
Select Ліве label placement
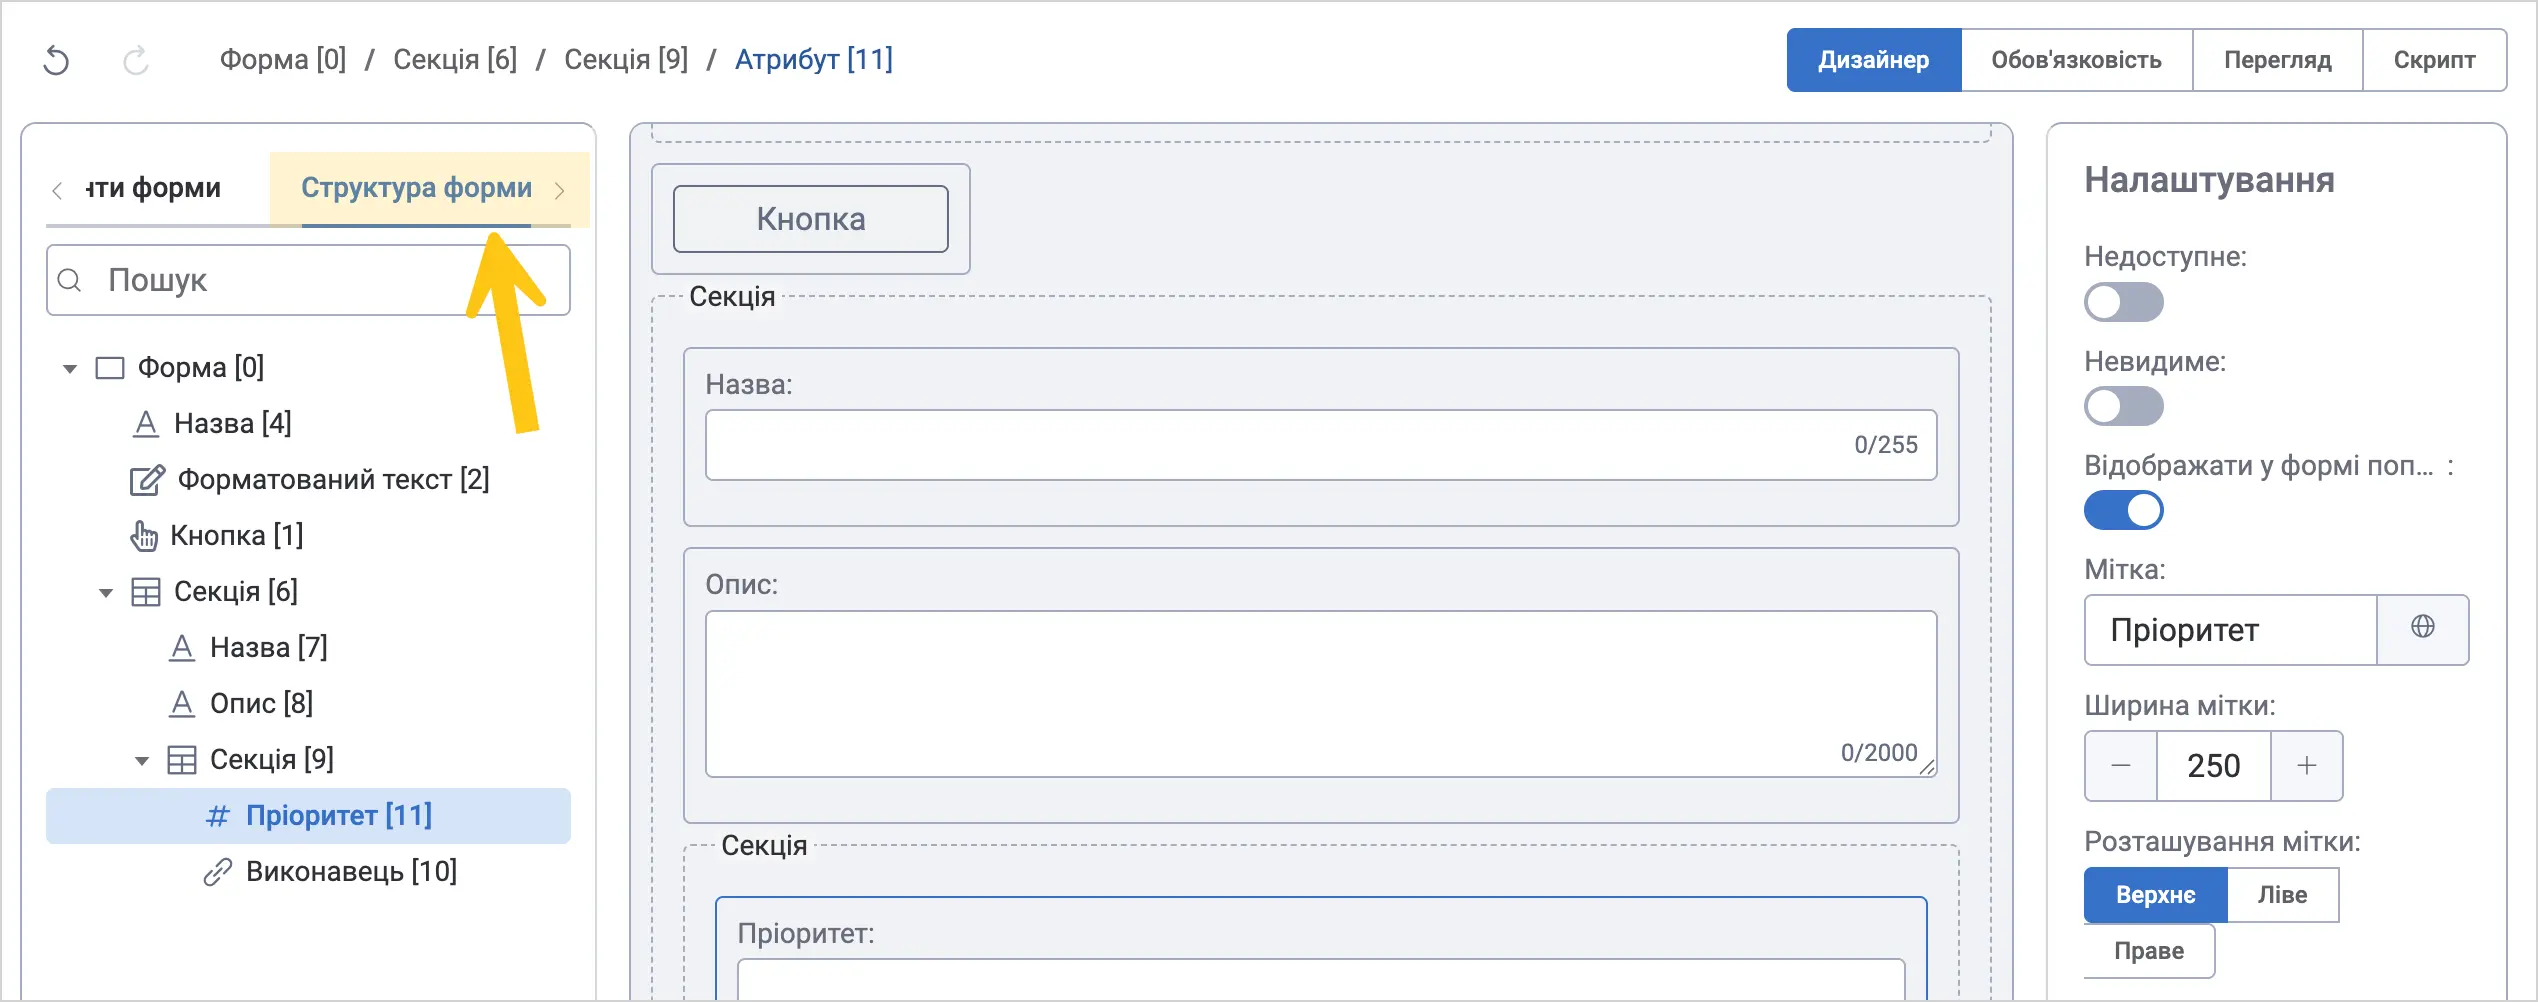[2282, 894]
